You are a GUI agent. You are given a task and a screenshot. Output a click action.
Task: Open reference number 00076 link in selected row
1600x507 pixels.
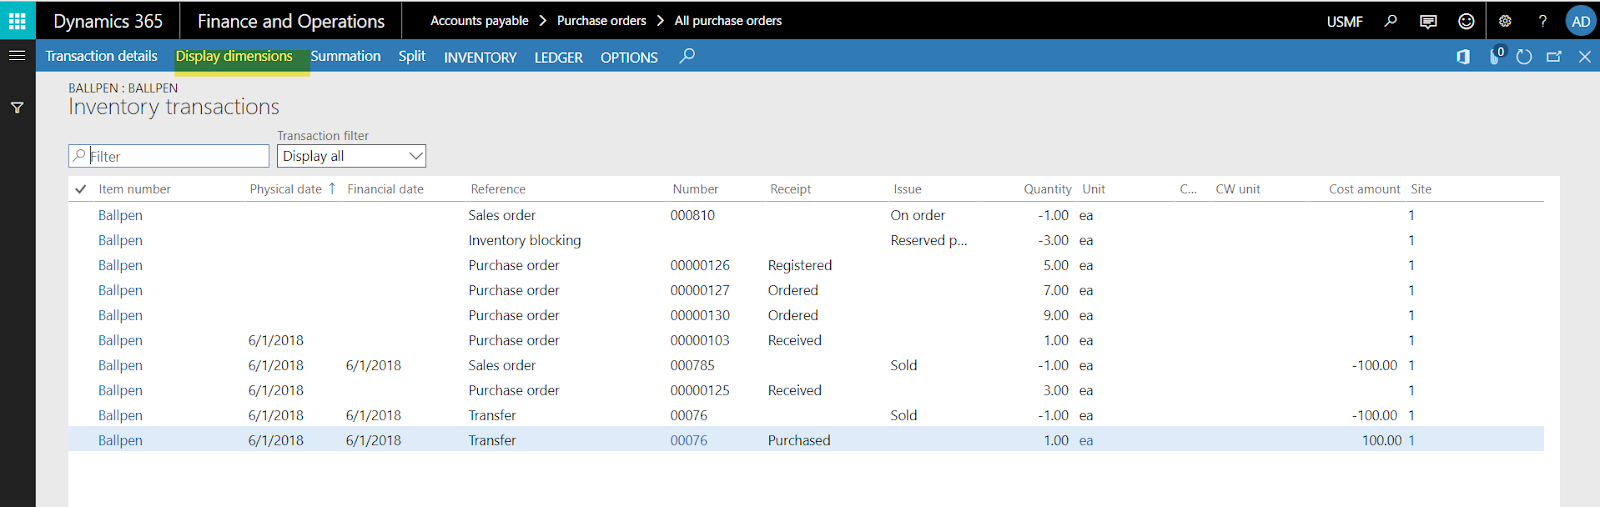point(689,440)
